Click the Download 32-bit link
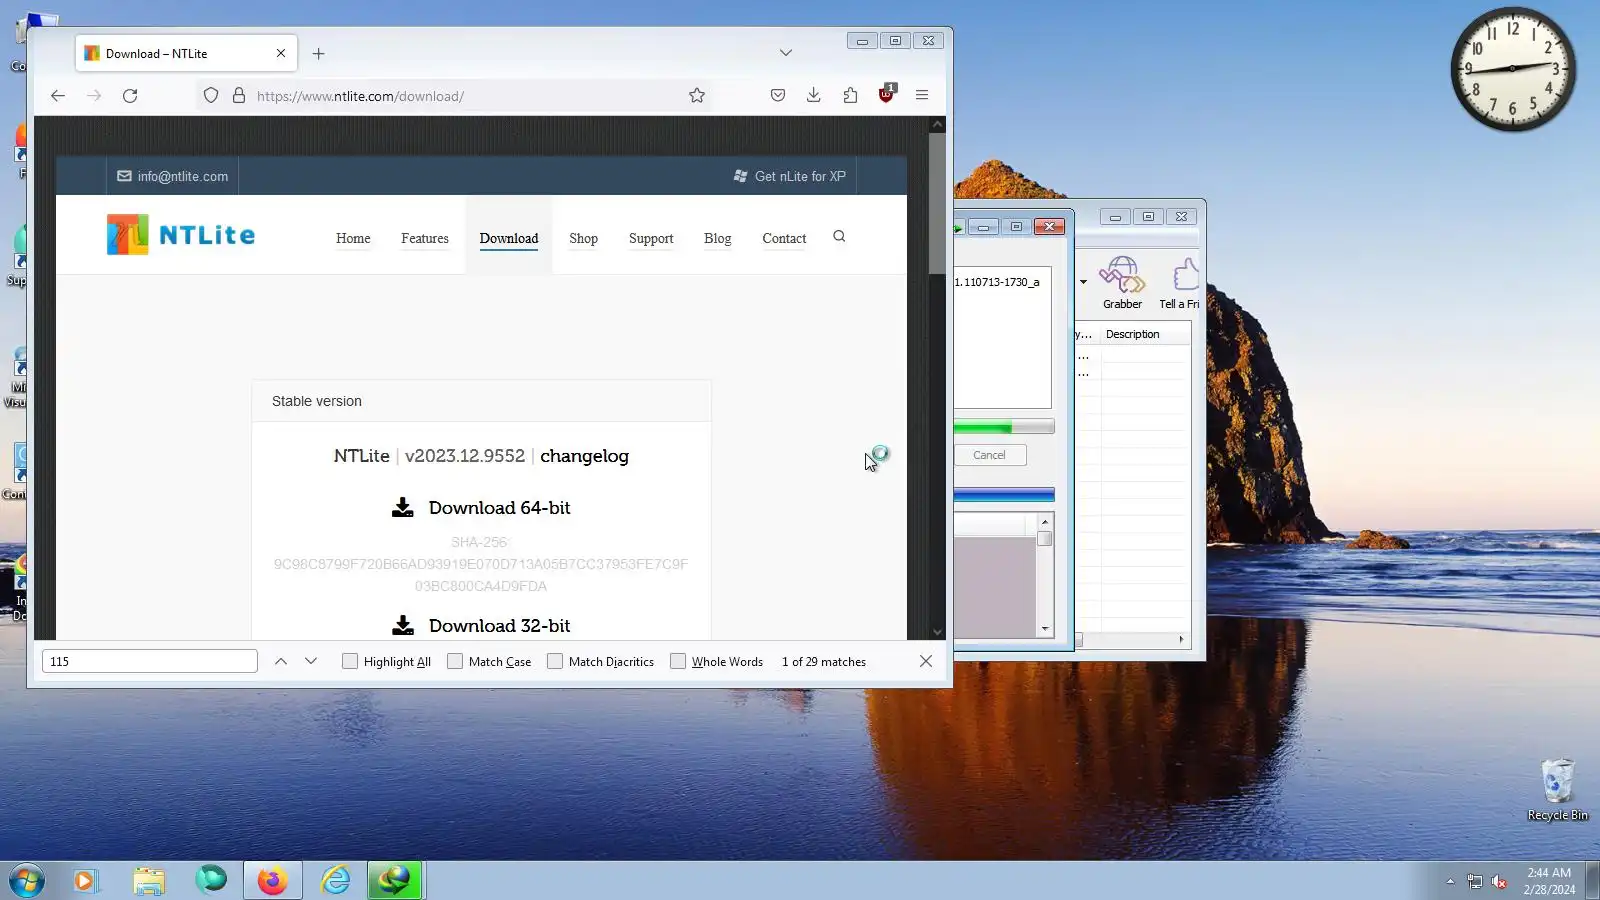 499,626
